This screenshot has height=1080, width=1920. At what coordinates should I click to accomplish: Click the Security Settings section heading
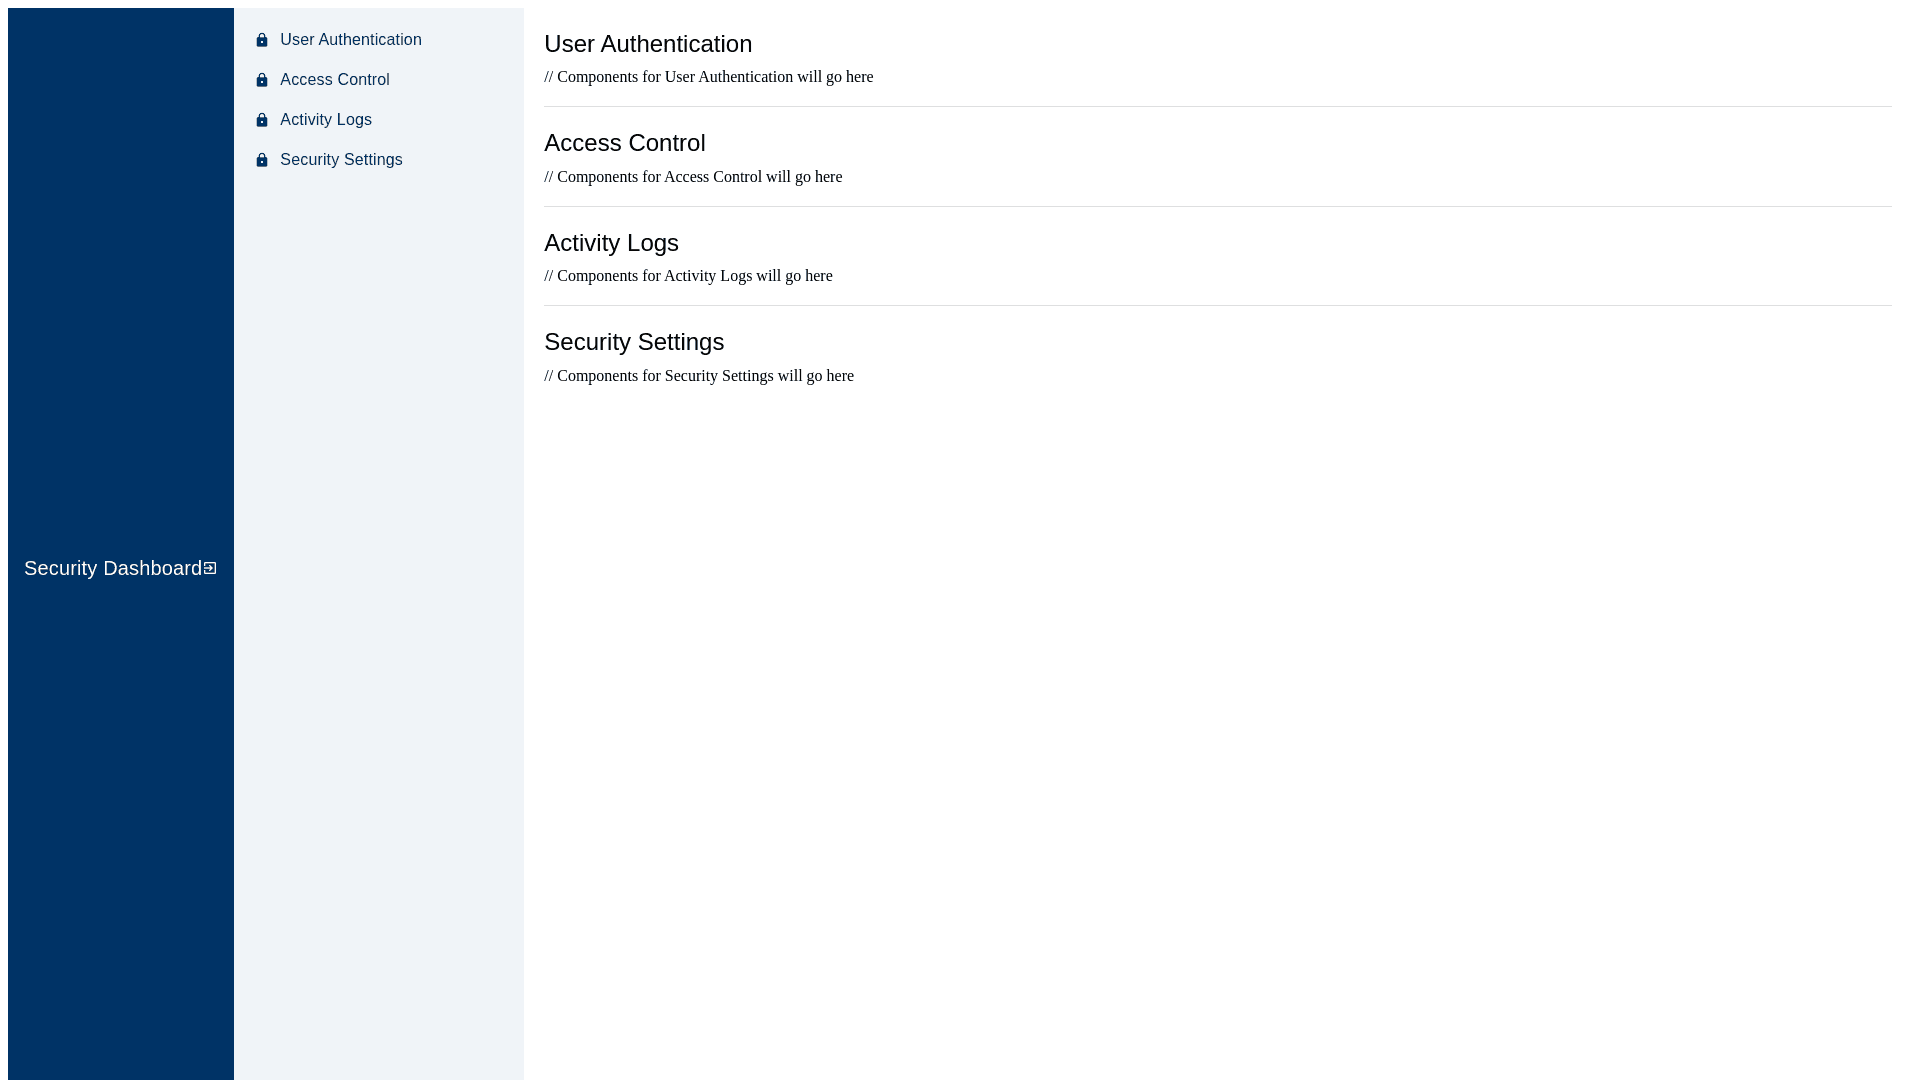[x=633, y=342]
